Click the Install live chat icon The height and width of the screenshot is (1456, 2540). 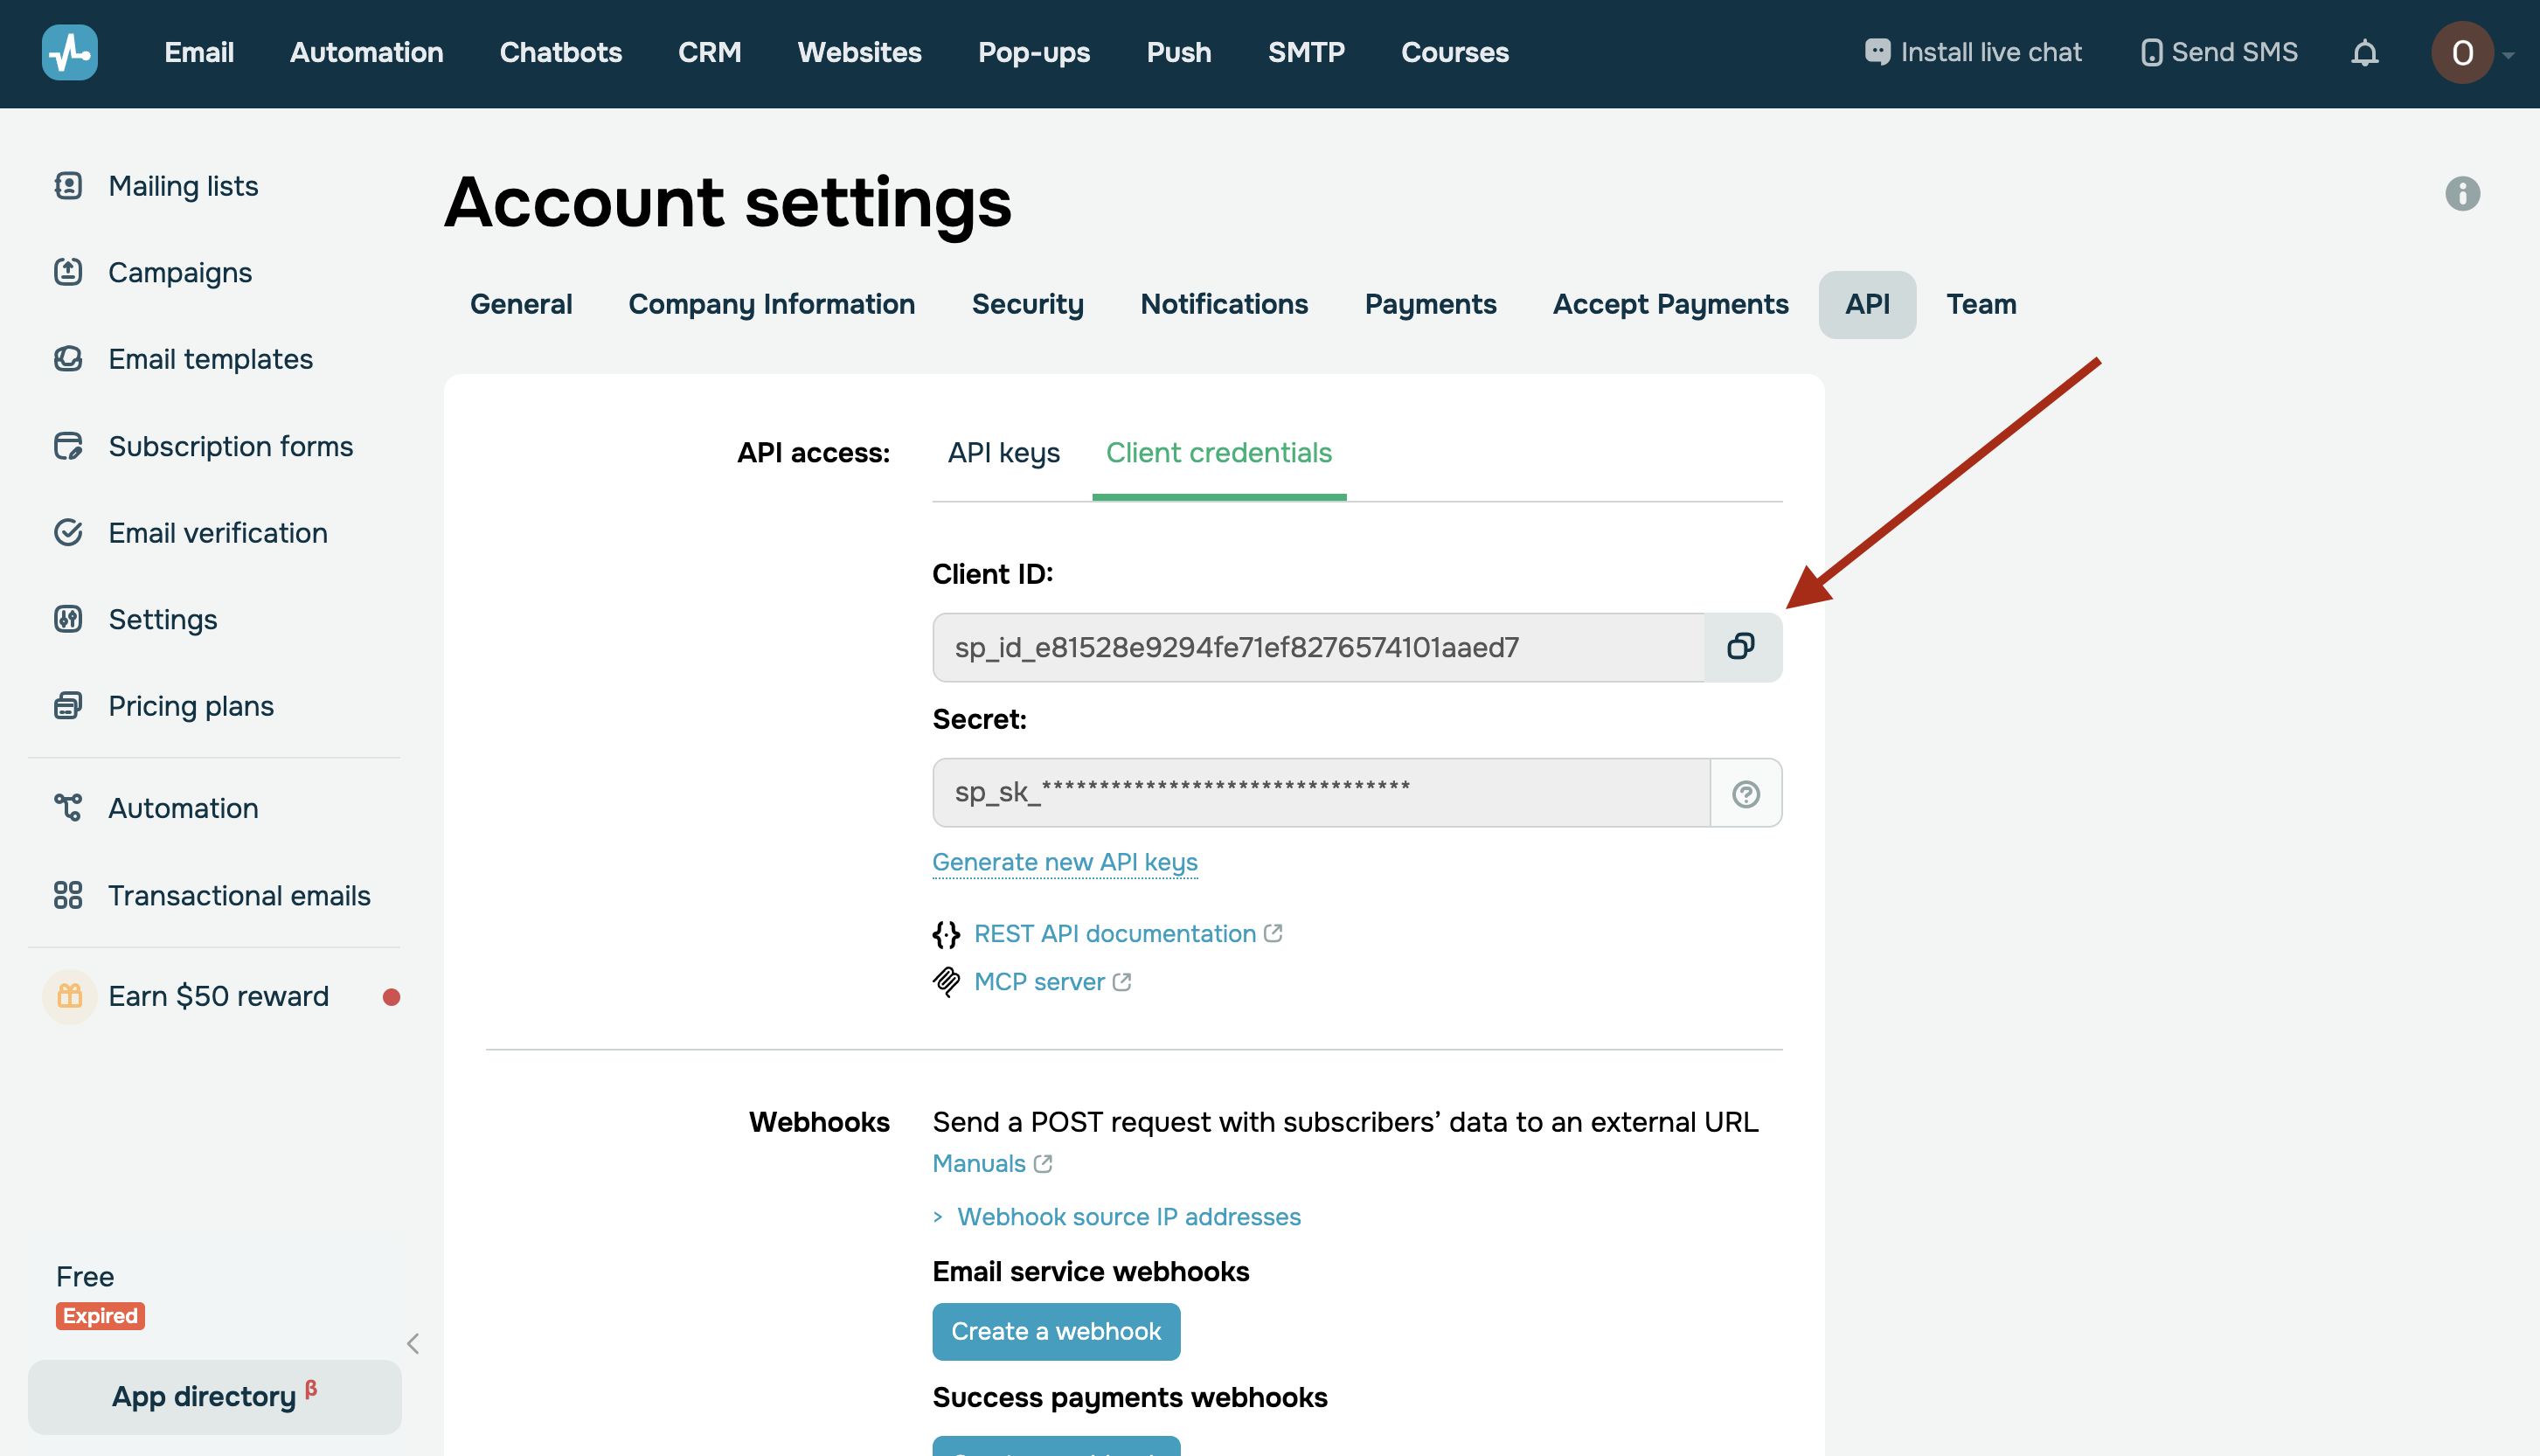[1877, 52]
